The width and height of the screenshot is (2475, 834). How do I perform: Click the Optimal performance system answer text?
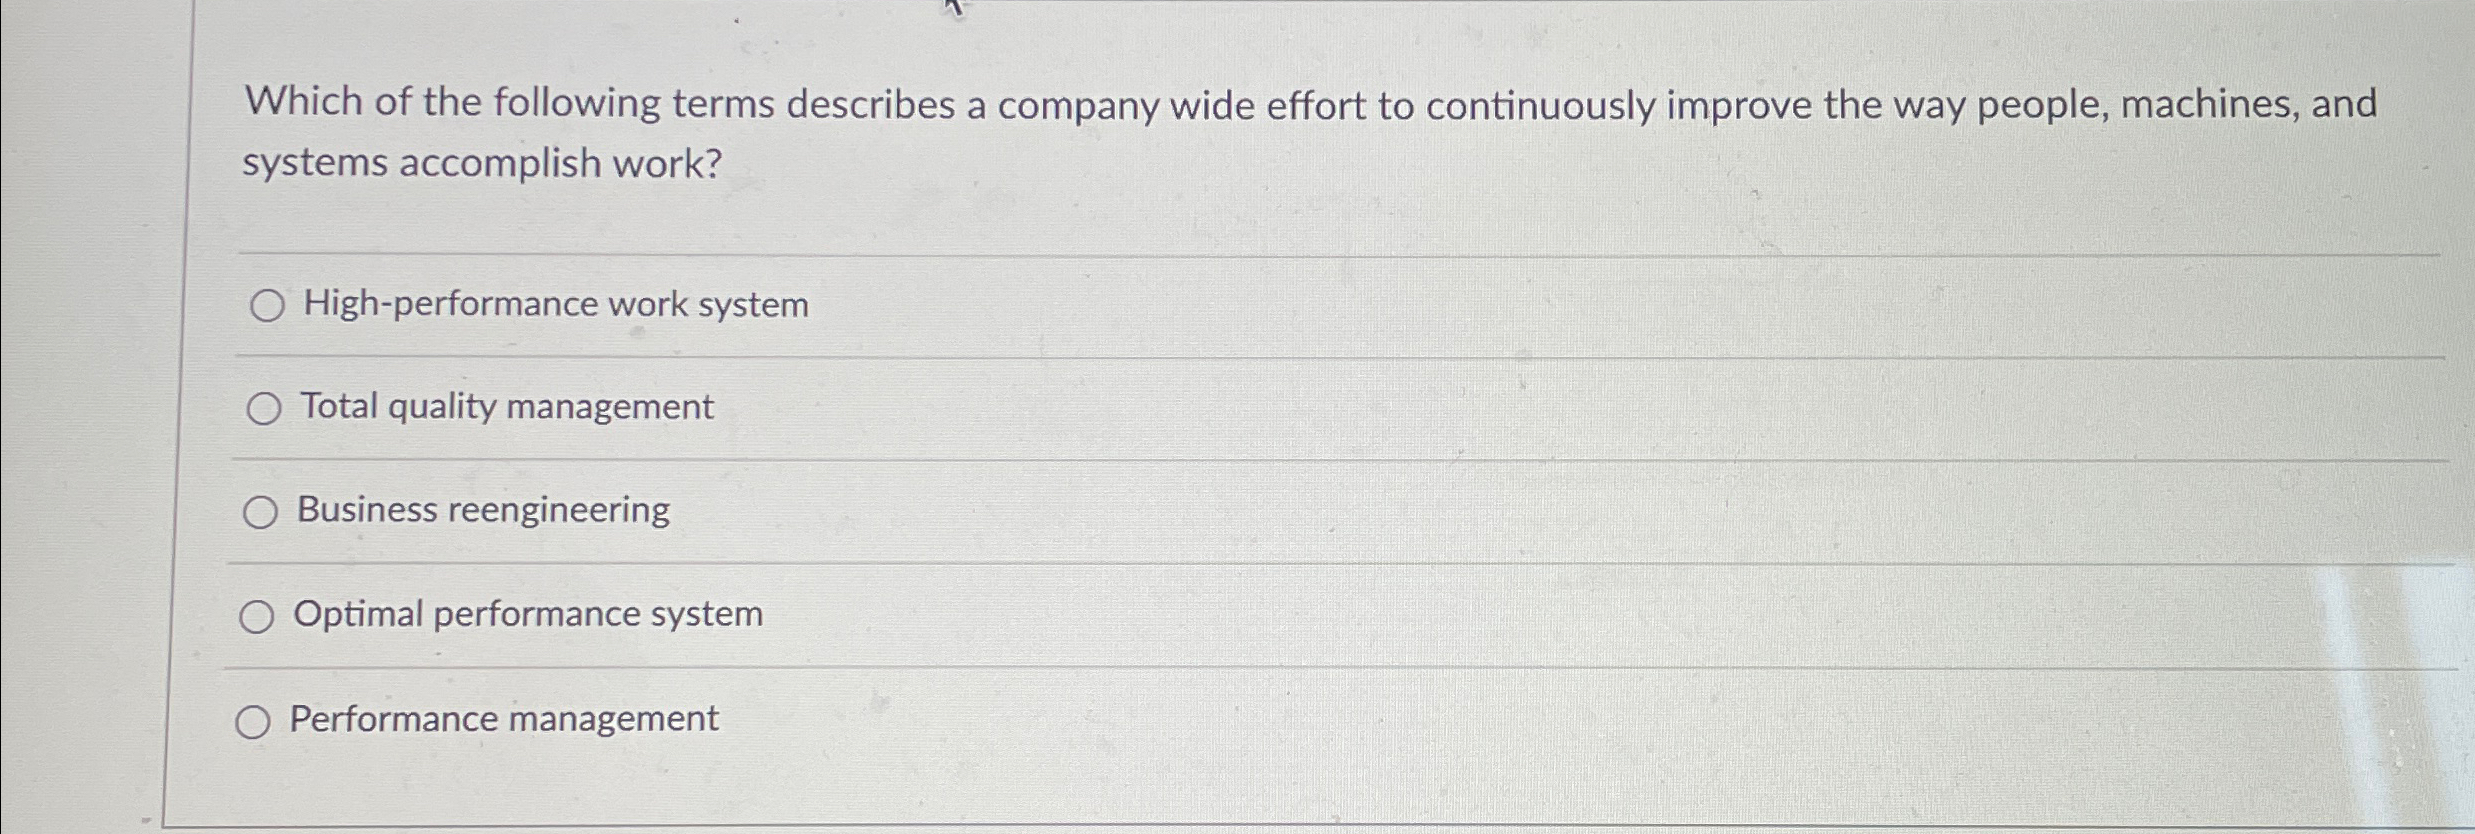pyautogui.click(x=529, y=615)
